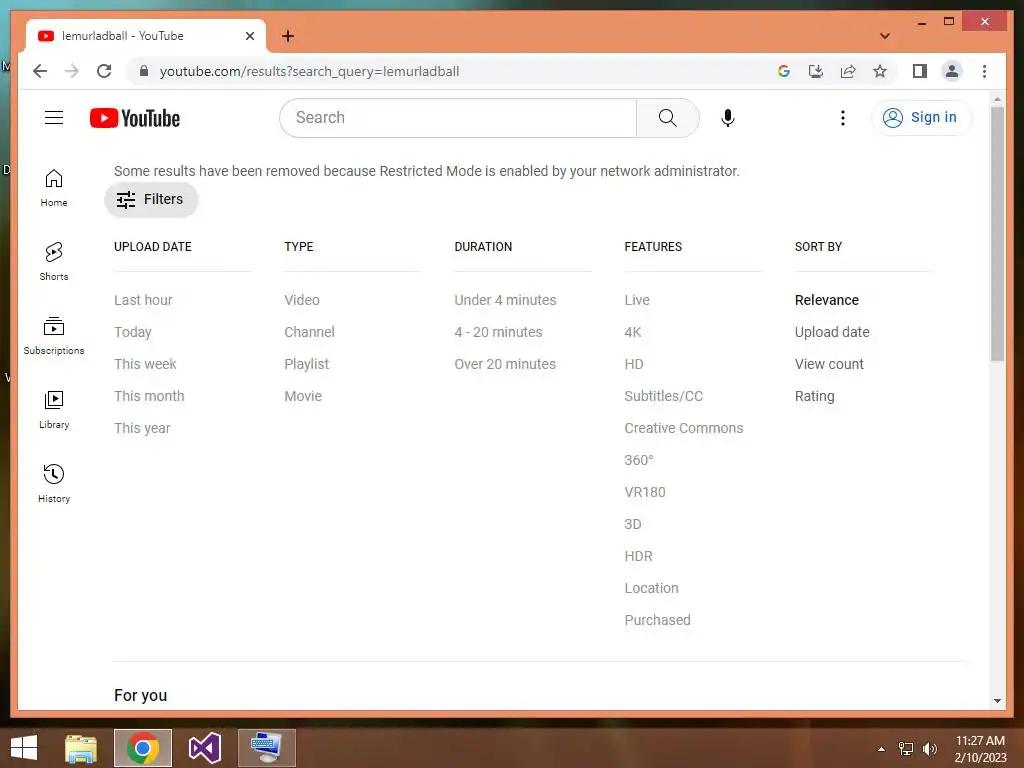Click the YouTube logo
Viewport: 1024px width, 768px height.
(x=135, y=118)
